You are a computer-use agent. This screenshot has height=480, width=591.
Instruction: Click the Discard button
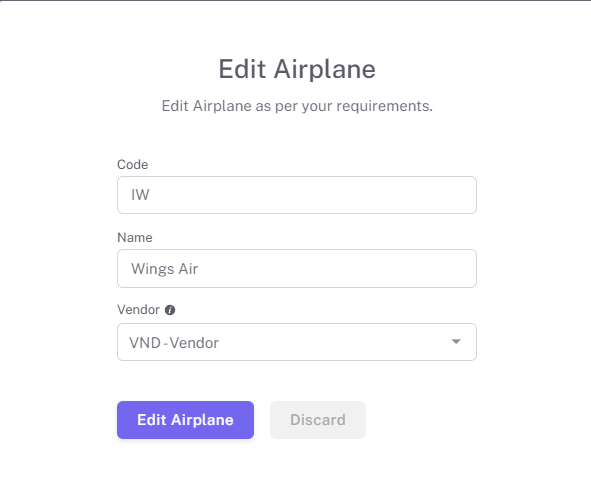tap(318, 420)
